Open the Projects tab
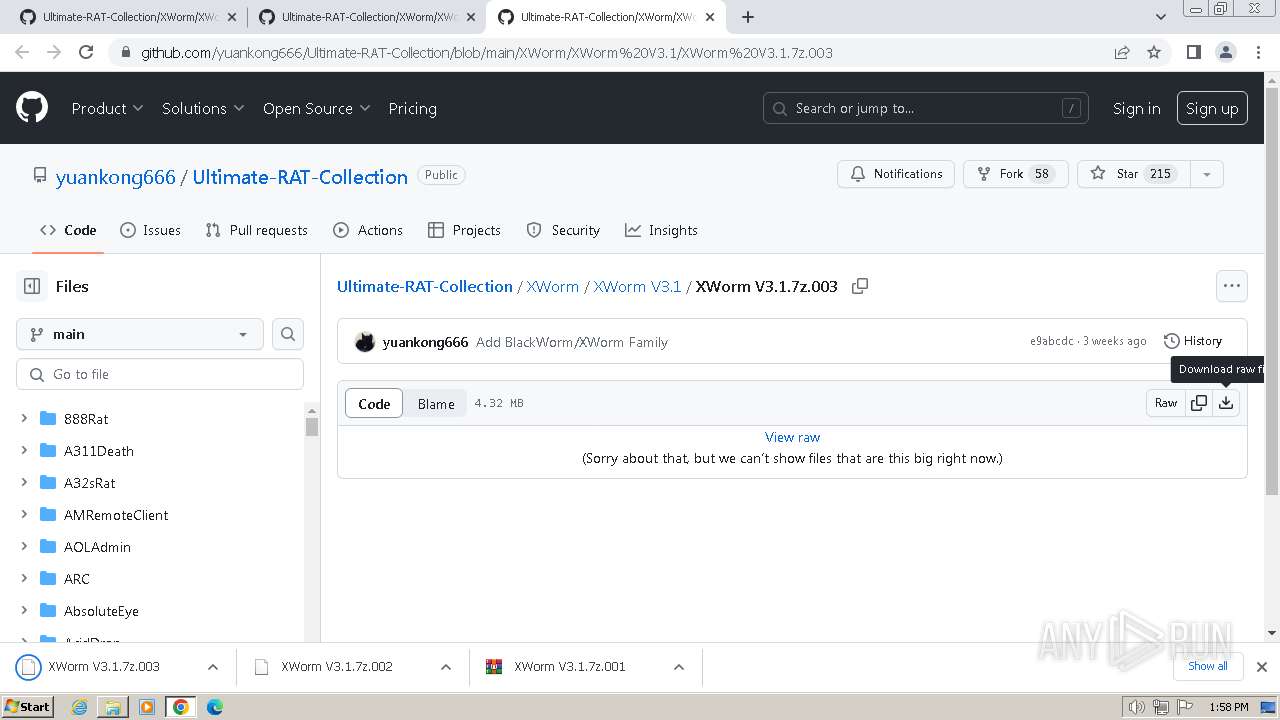Screen dimensions: 1280x720 click(x=464, y=230)
